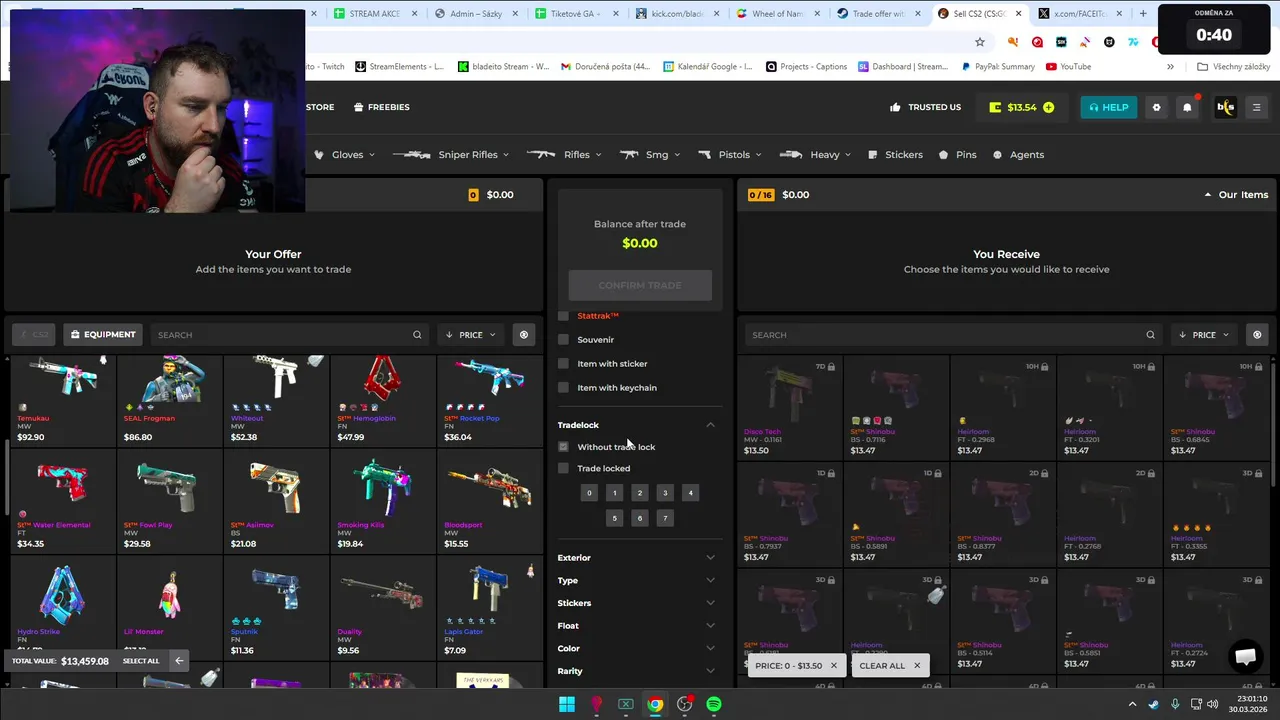Viewport: 1280px width, 720px height.
Task: Toggle the Stattrak checkbox
Action: (x=563, y=316)
